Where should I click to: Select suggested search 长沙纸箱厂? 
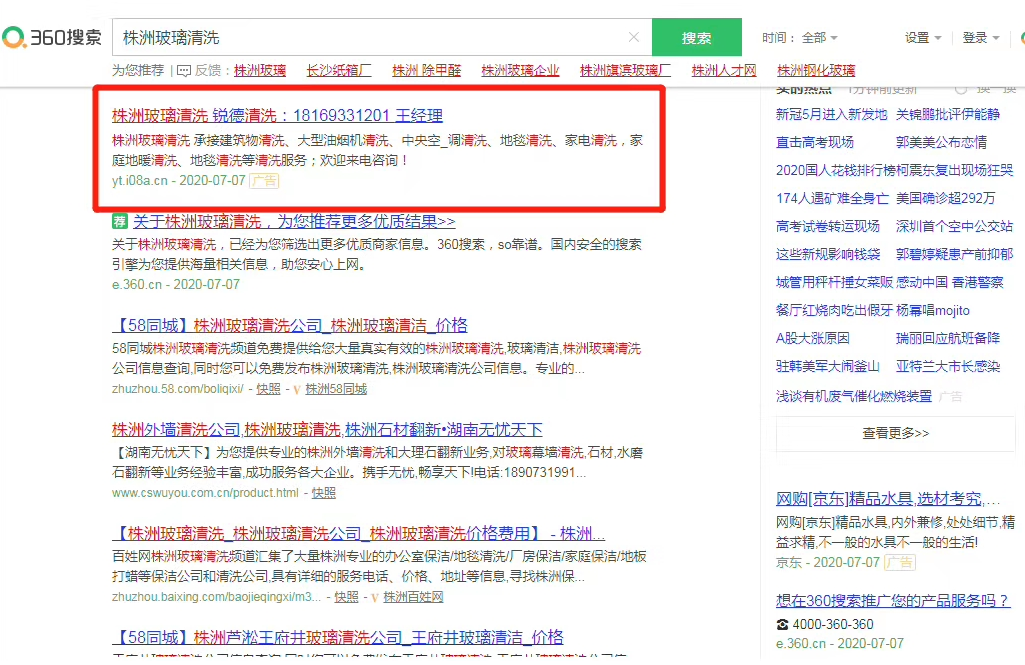pyautogui.click(x=339, y=70)
